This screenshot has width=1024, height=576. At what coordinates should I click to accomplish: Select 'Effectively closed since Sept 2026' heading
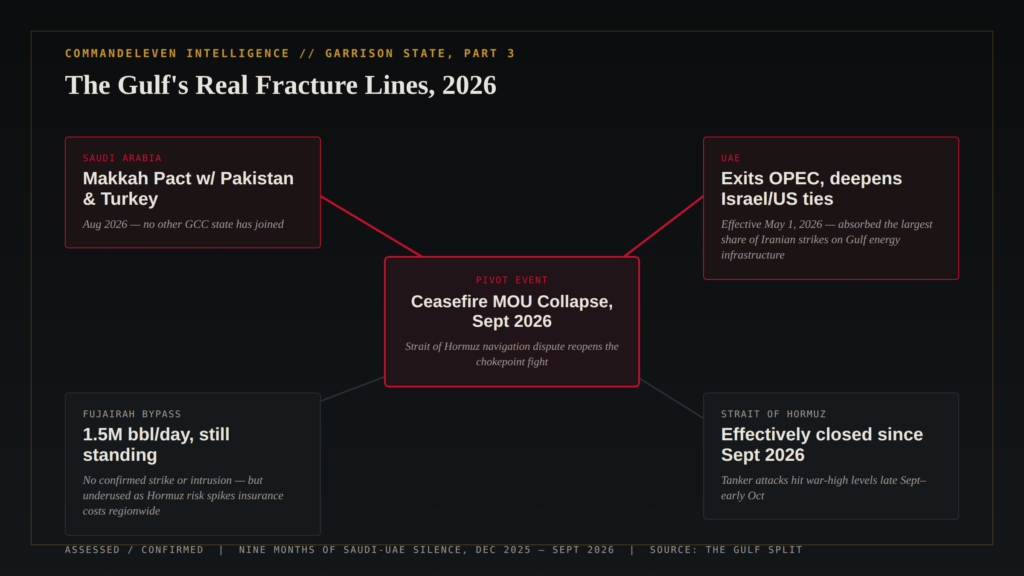(822, 444)
